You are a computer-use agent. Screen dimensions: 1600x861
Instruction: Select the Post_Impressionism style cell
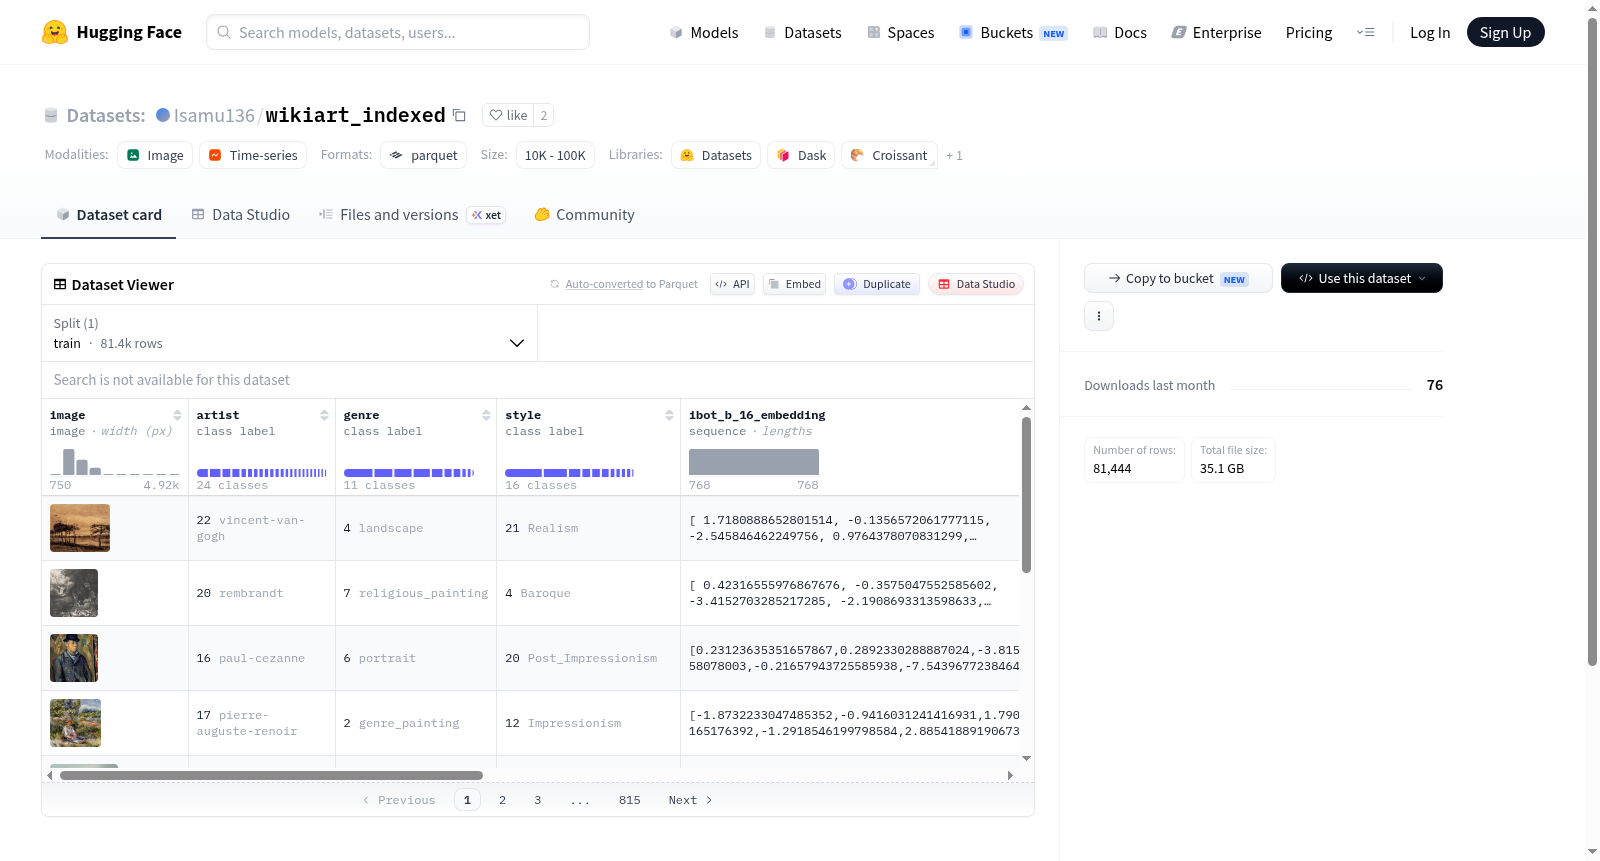point(588,658)
